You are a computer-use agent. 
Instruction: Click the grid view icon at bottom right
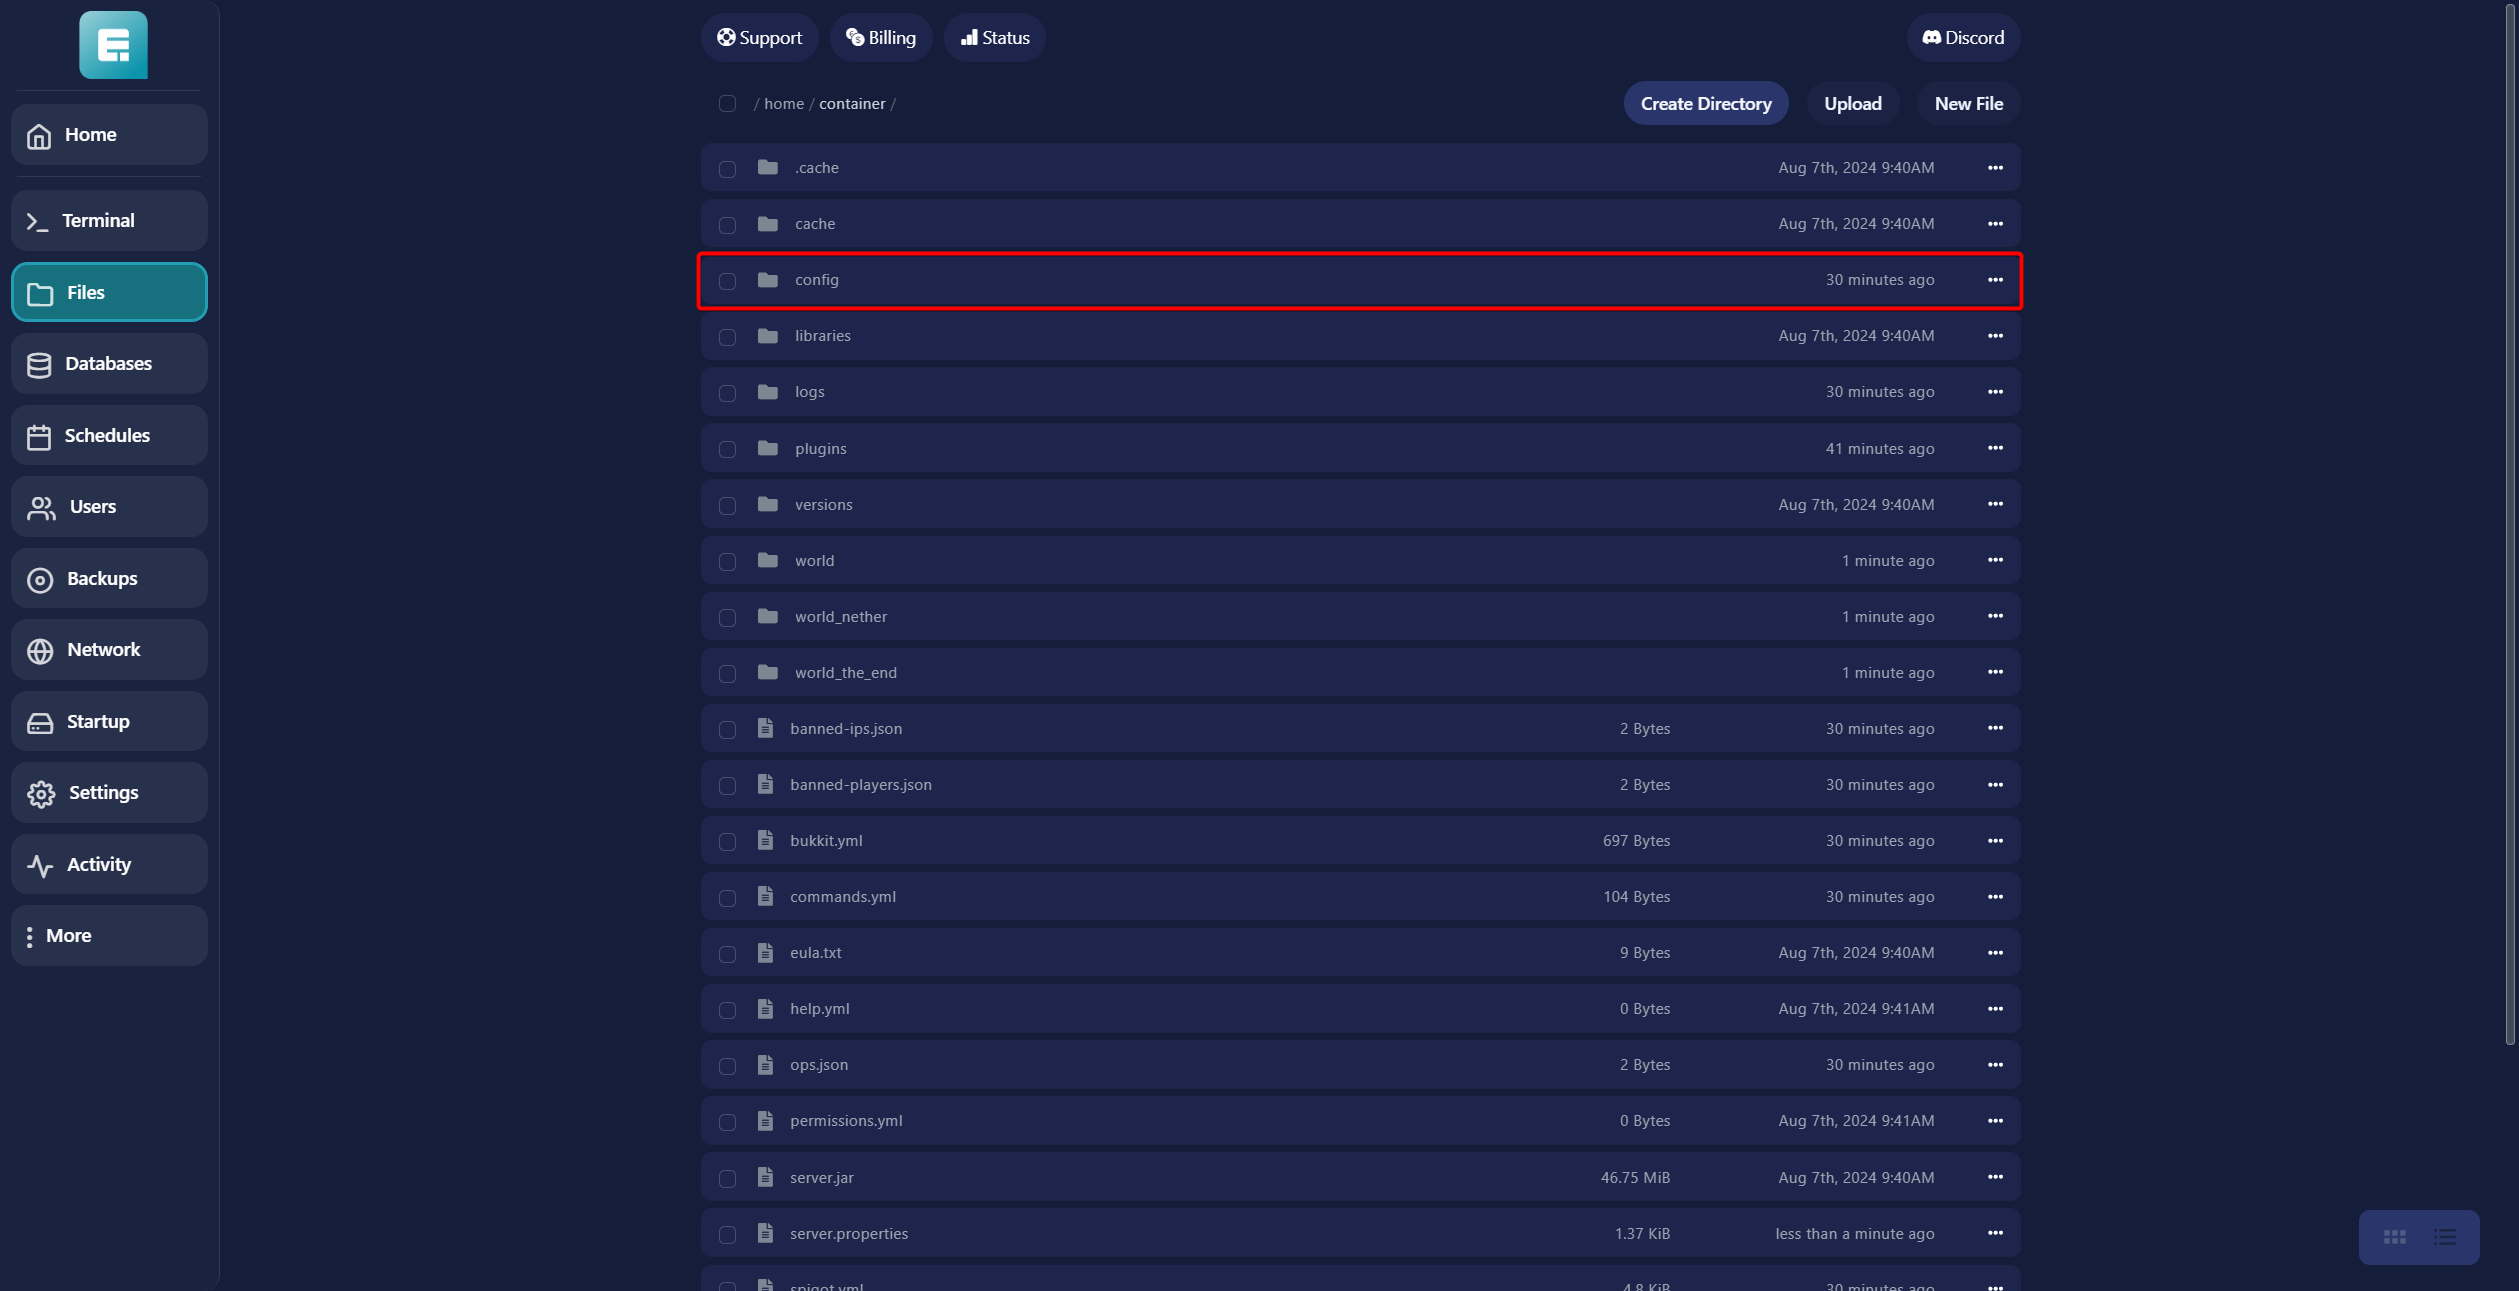click(2394, 1237)
